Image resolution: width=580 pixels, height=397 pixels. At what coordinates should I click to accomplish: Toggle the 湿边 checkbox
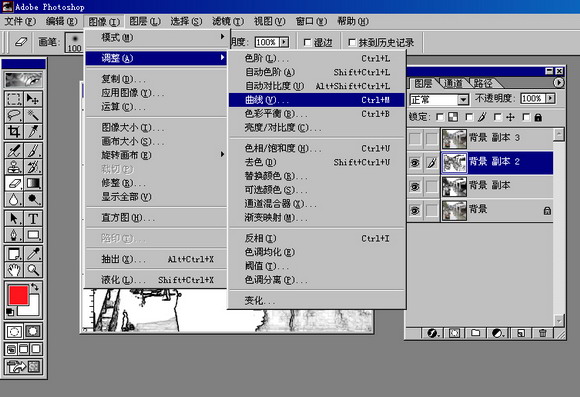[307, 43]
